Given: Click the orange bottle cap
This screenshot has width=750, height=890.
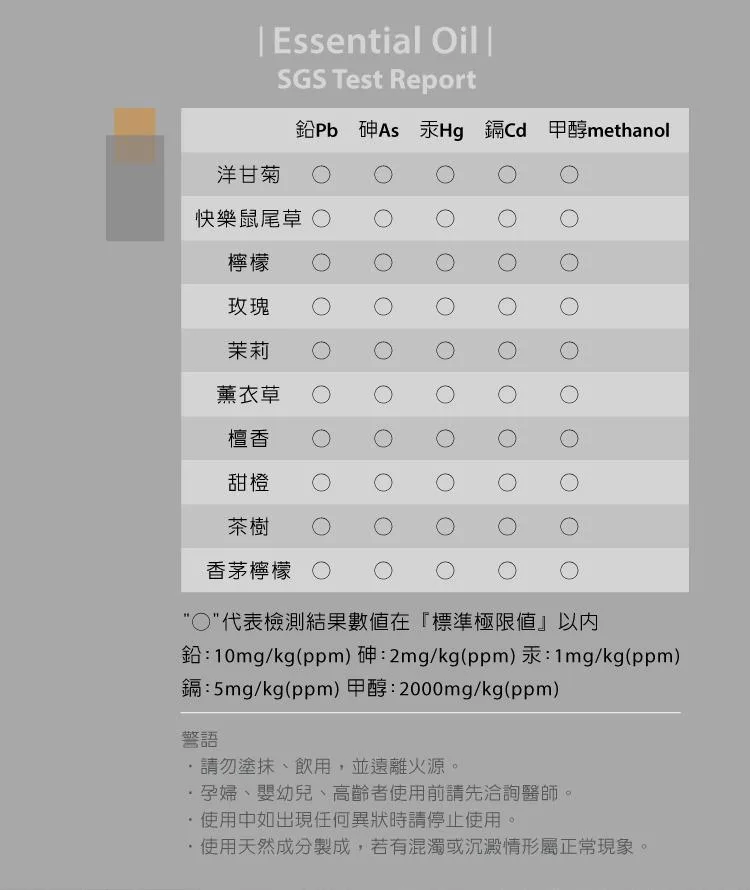Looking at the screenshot, I should 135,122.
